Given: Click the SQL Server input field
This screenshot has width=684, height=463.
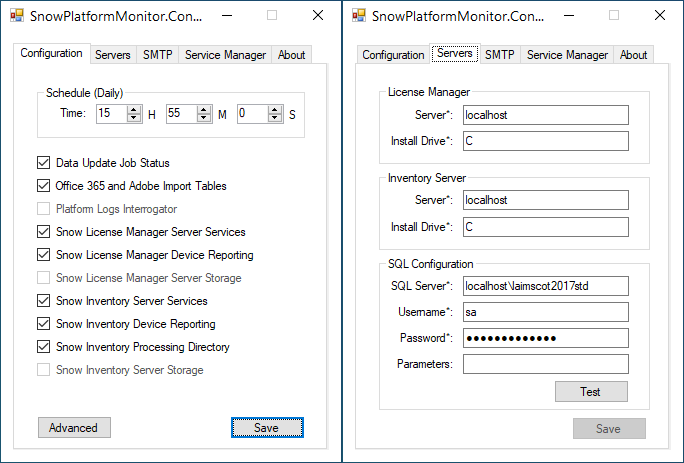Looking at the screenshot, I should point(545,287).
